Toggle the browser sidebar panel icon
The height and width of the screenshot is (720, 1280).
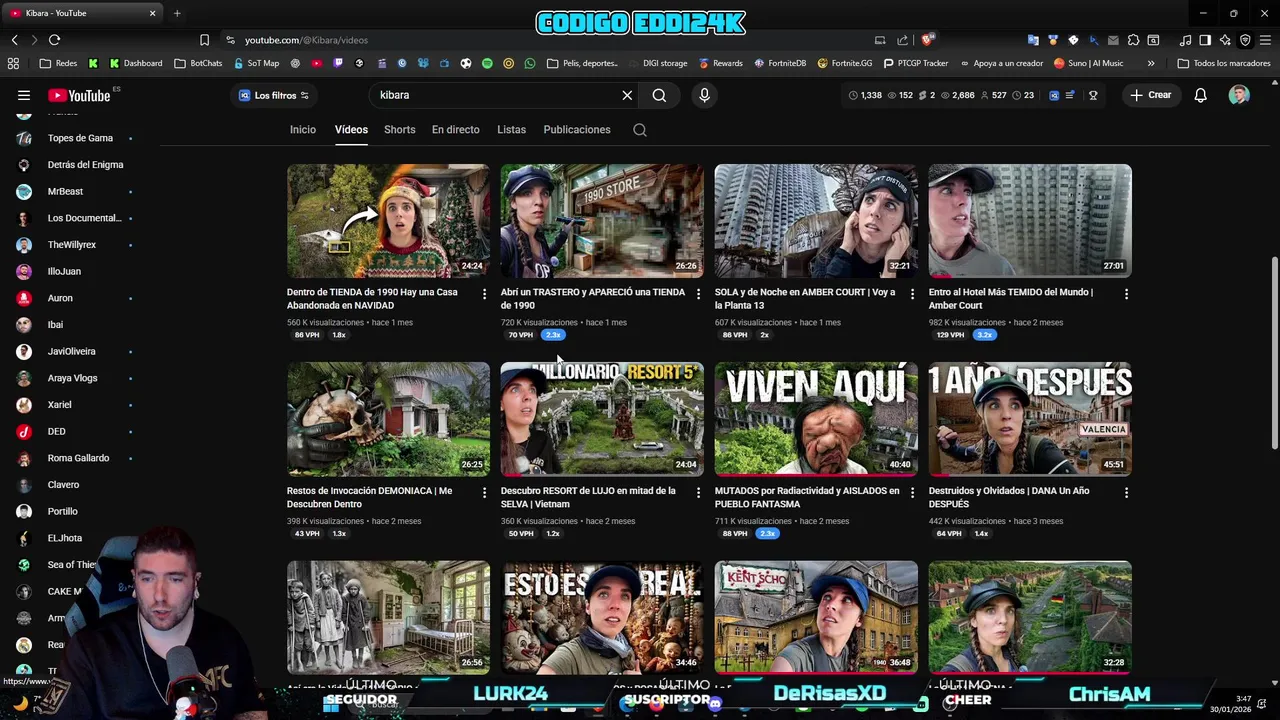pos(1205,40)
